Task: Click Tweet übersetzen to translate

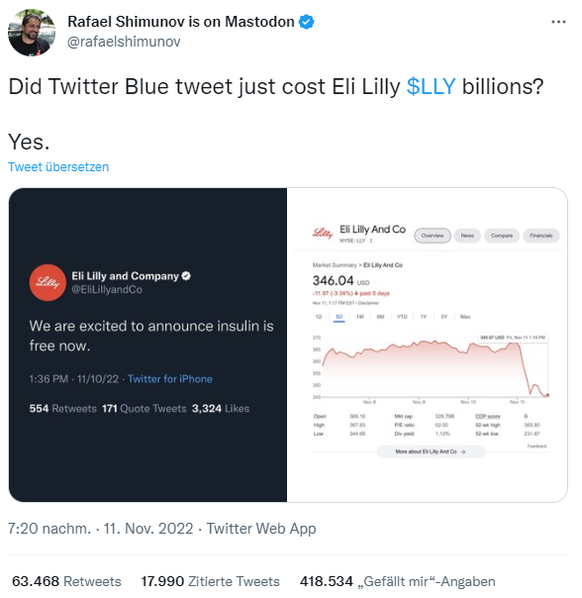Action: pyautogui.click(x=58, y=167)
